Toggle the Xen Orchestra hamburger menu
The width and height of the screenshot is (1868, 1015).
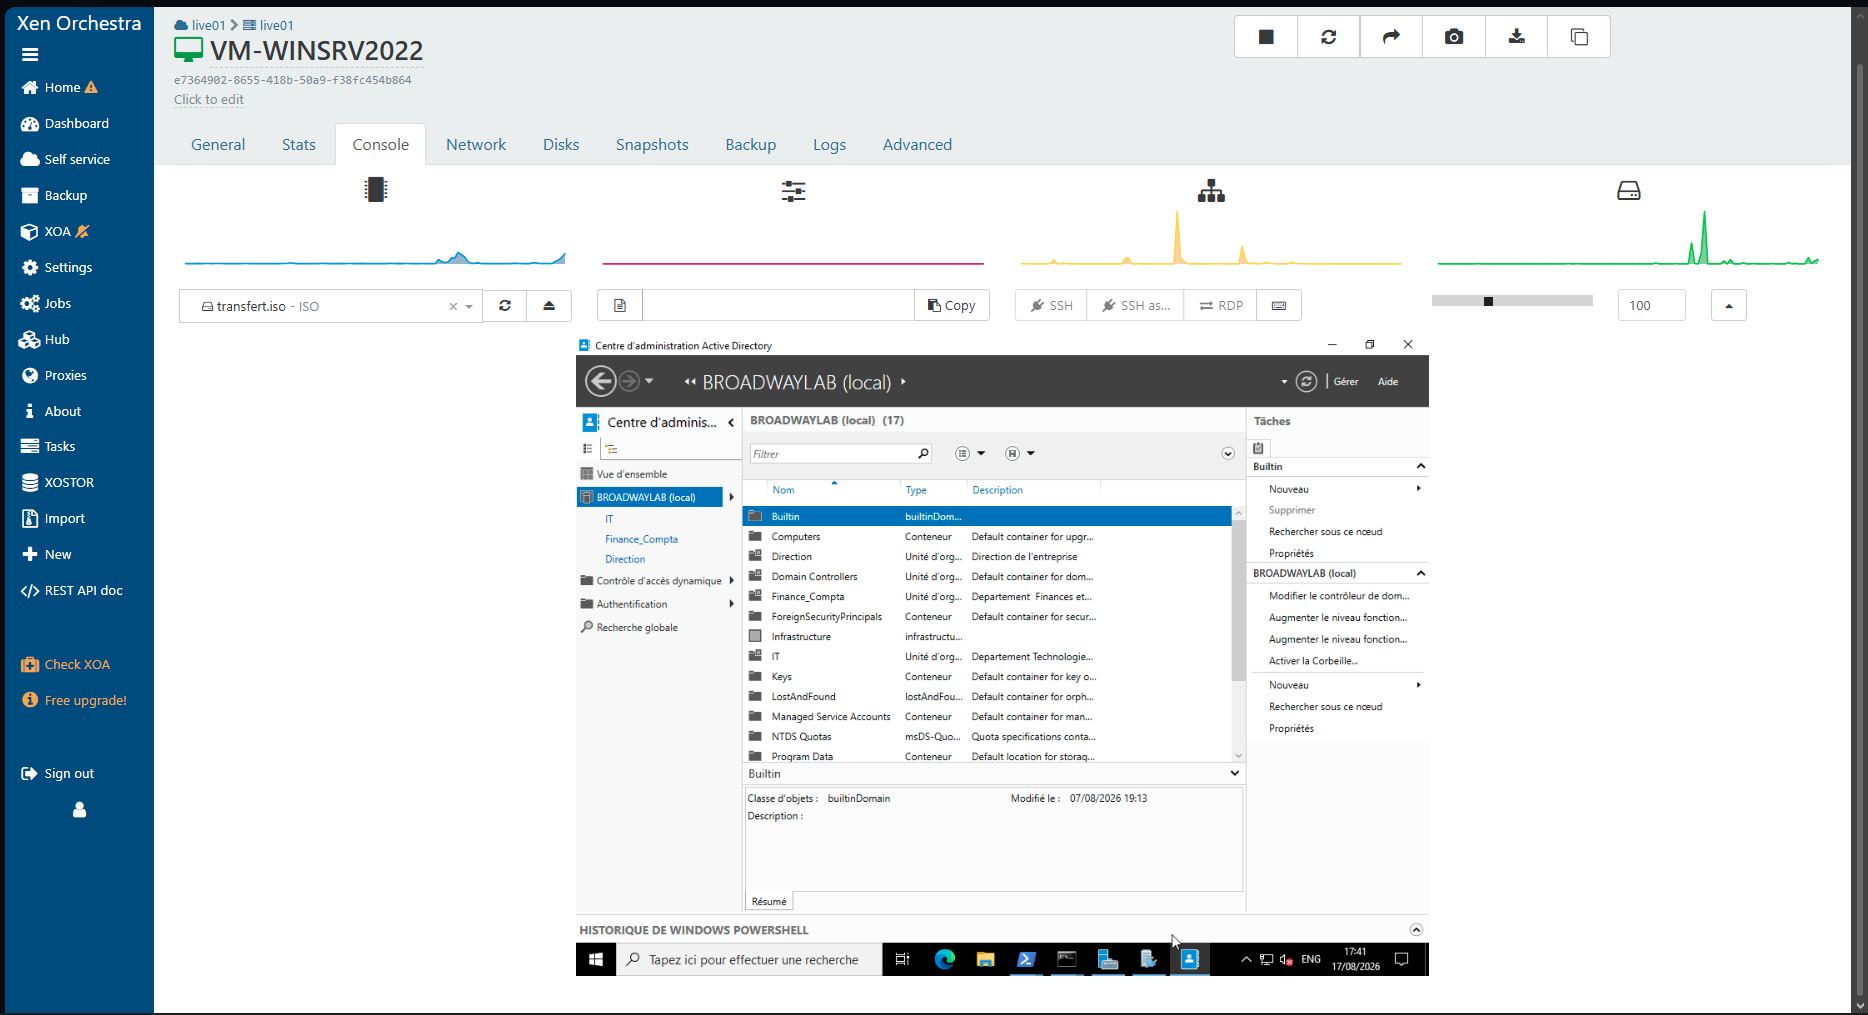[x=30, y=55]
